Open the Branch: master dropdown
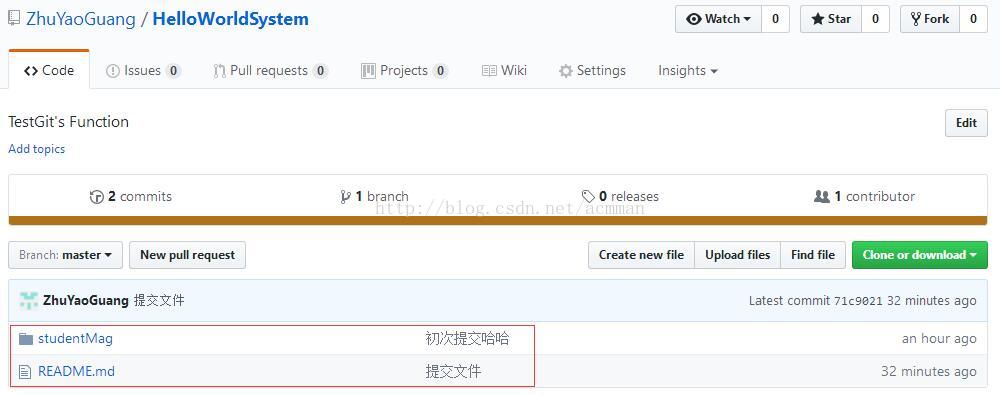Screen dimensions: 1000x395 coord(66,255)
